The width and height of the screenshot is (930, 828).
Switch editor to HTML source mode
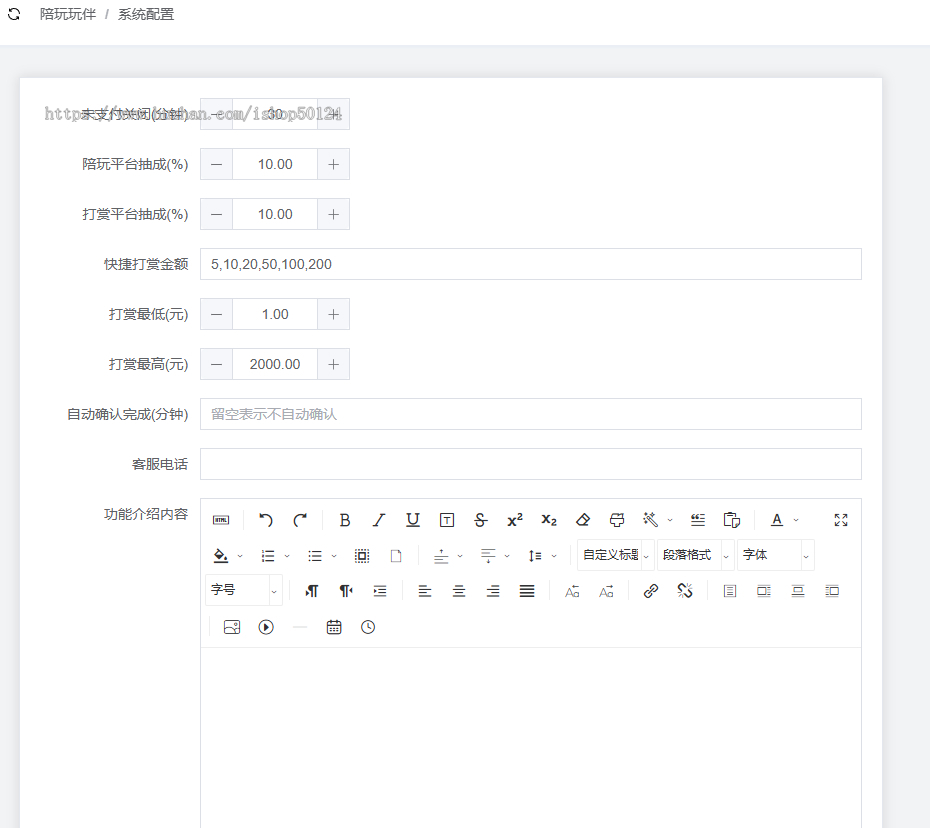pyautogui.click(x=221, y=520)
